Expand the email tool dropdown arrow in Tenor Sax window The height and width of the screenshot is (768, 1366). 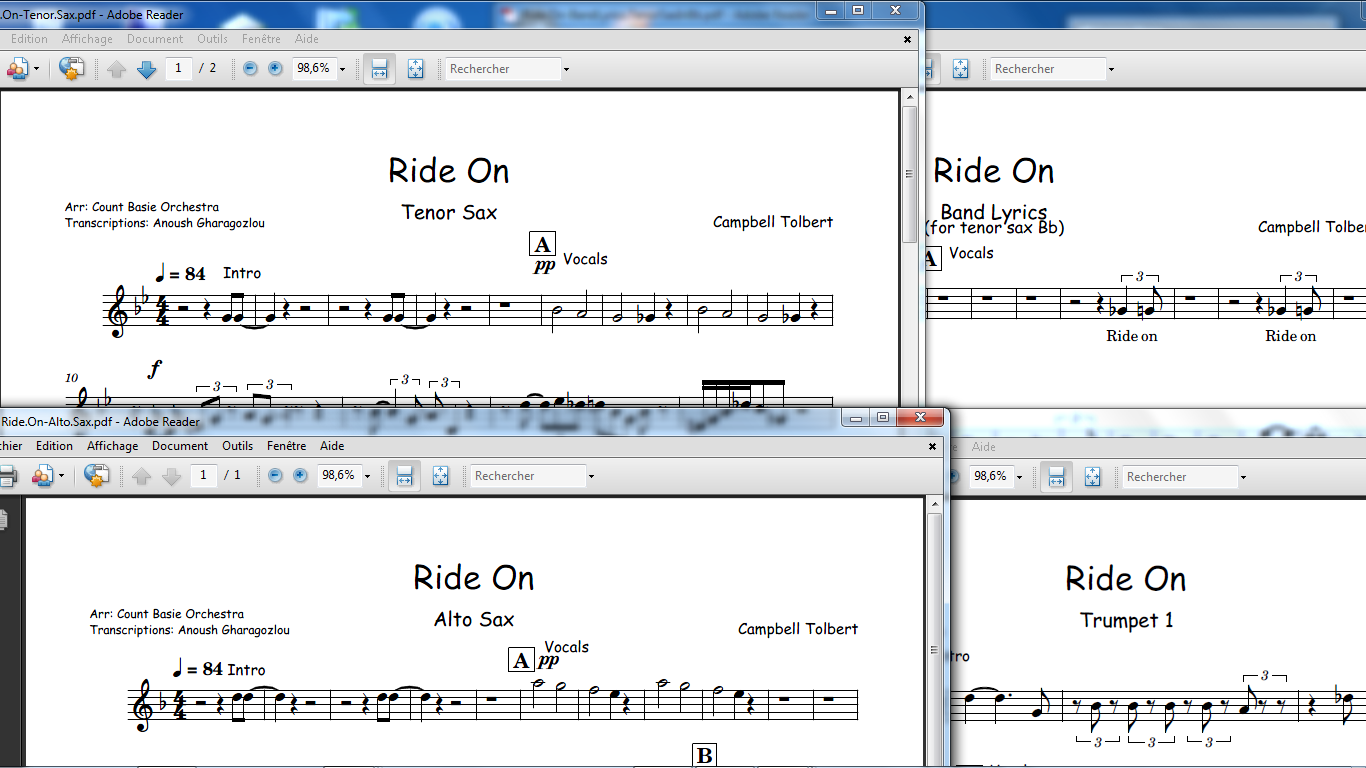37,69
